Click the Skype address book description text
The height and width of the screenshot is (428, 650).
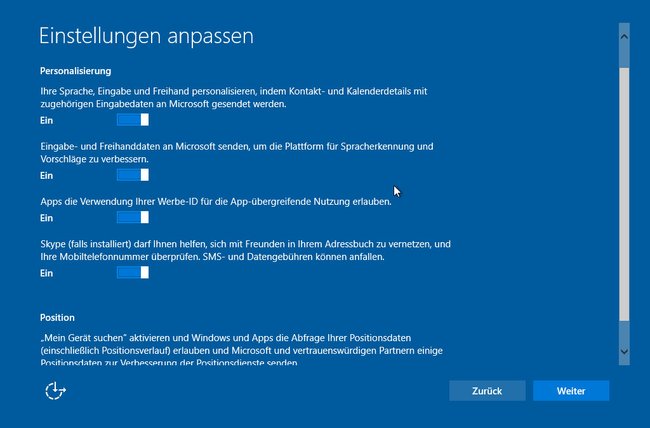tap(245, 250)
